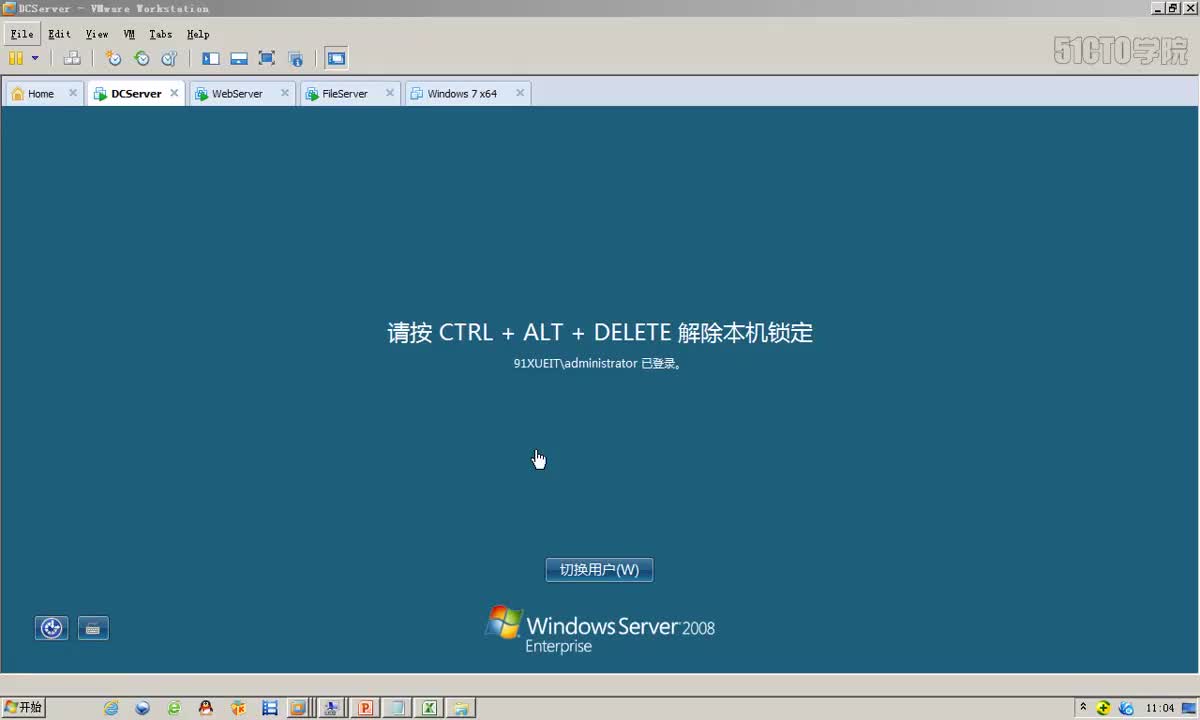Switch to the WebServer tab
This screenshot has width=1200, height=720.
[x=237, y=94]
